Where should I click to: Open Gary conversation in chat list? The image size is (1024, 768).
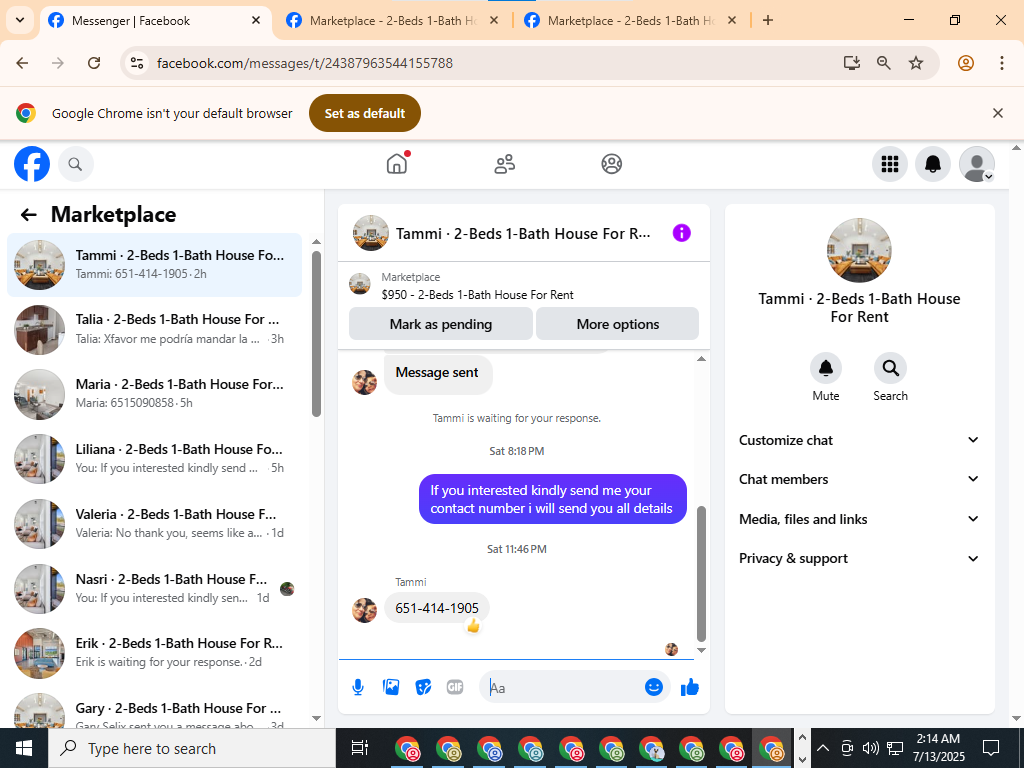pos(155,709)
